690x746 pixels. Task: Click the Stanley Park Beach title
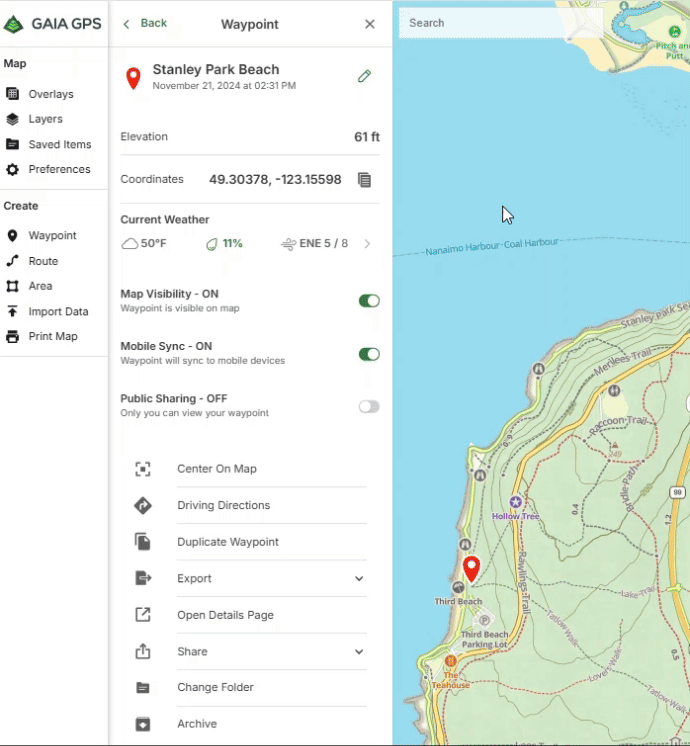pyautogui.click(x=216, y=69)
